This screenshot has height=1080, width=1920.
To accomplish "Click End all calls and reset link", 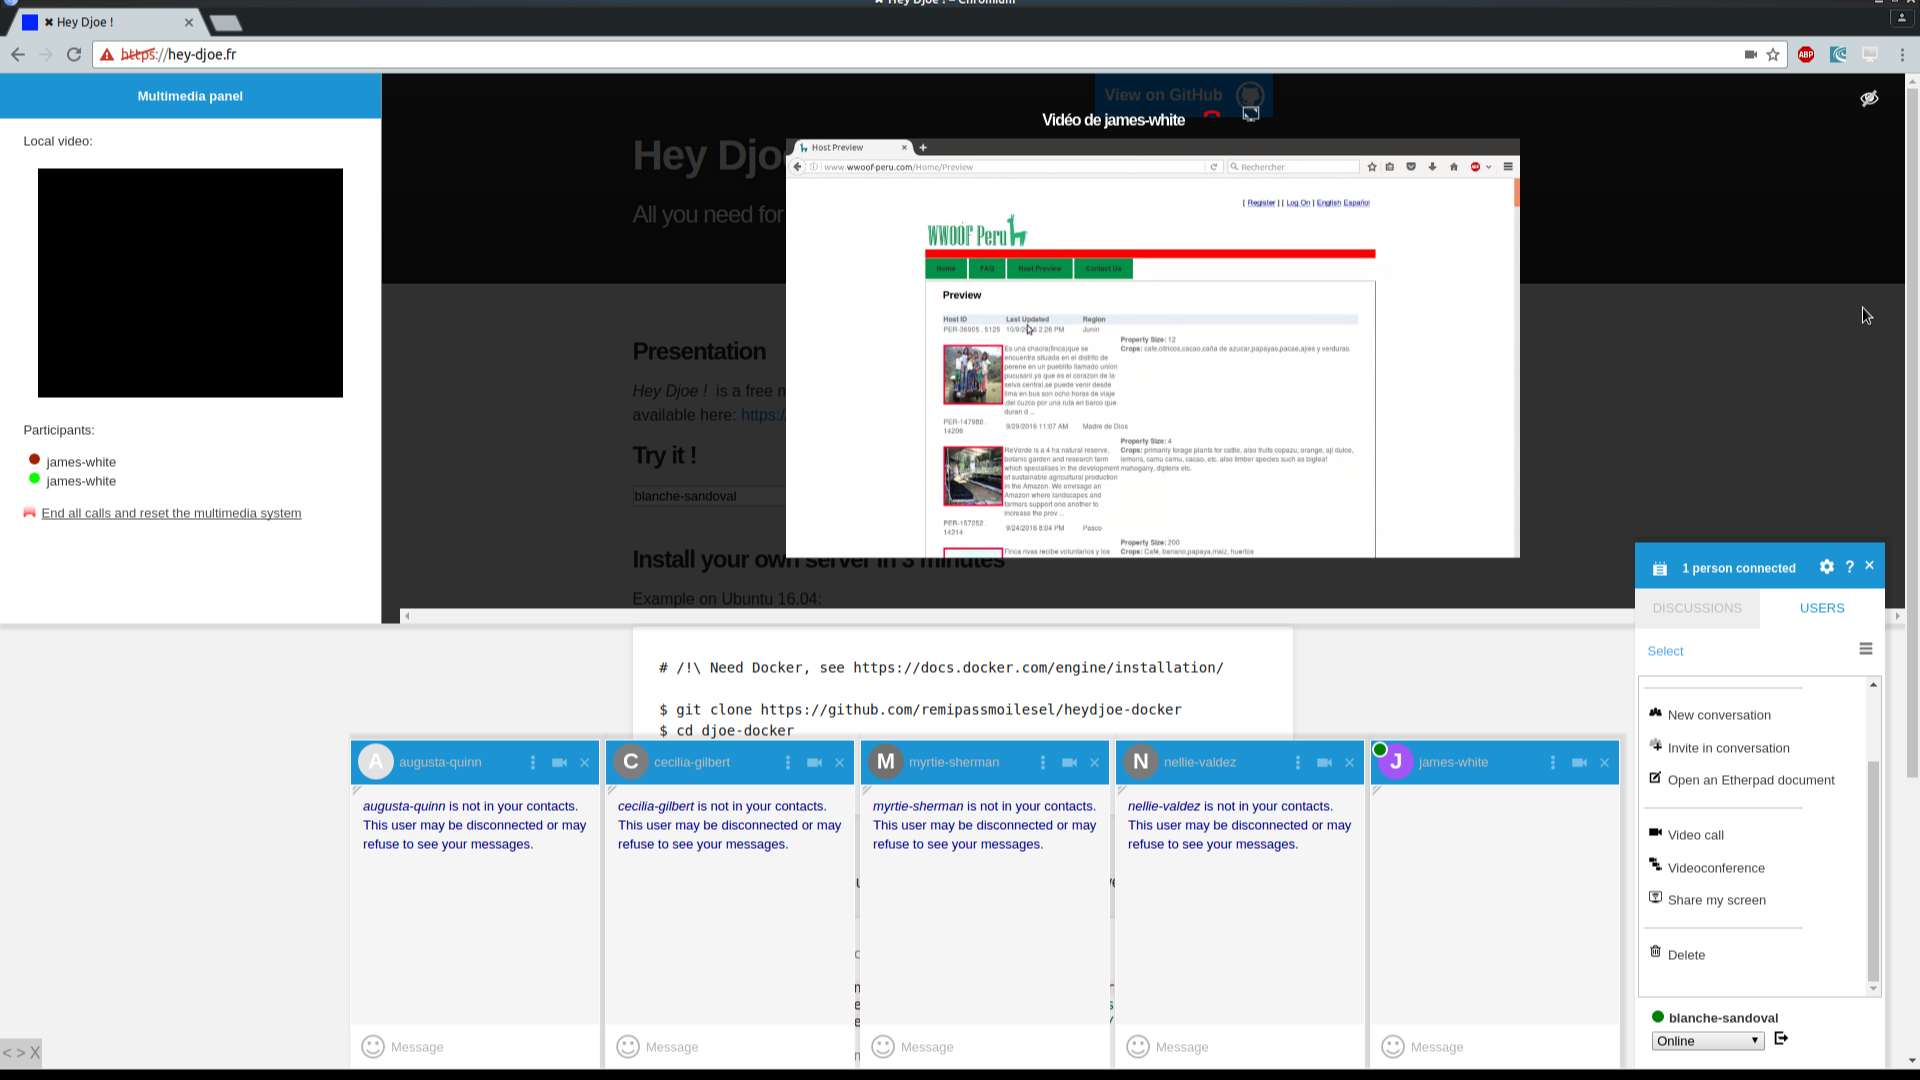I will click(171, 513).
